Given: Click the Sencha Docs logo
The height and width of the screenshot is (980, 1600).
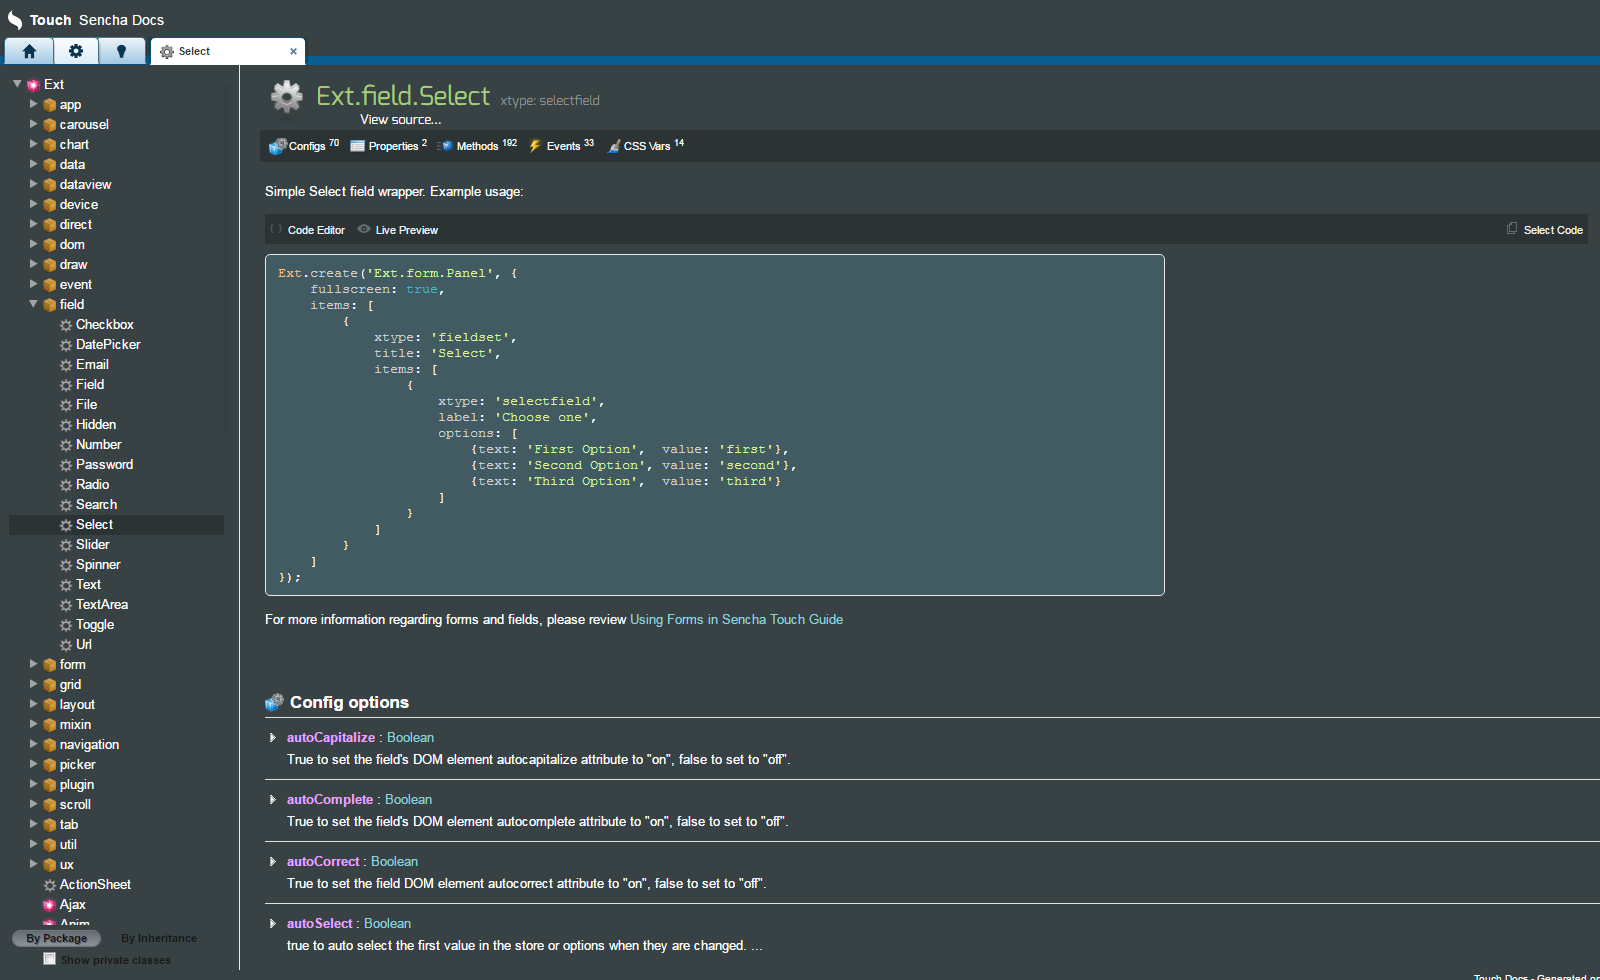Looking at the screenshot, I should [x=86, y=20].
